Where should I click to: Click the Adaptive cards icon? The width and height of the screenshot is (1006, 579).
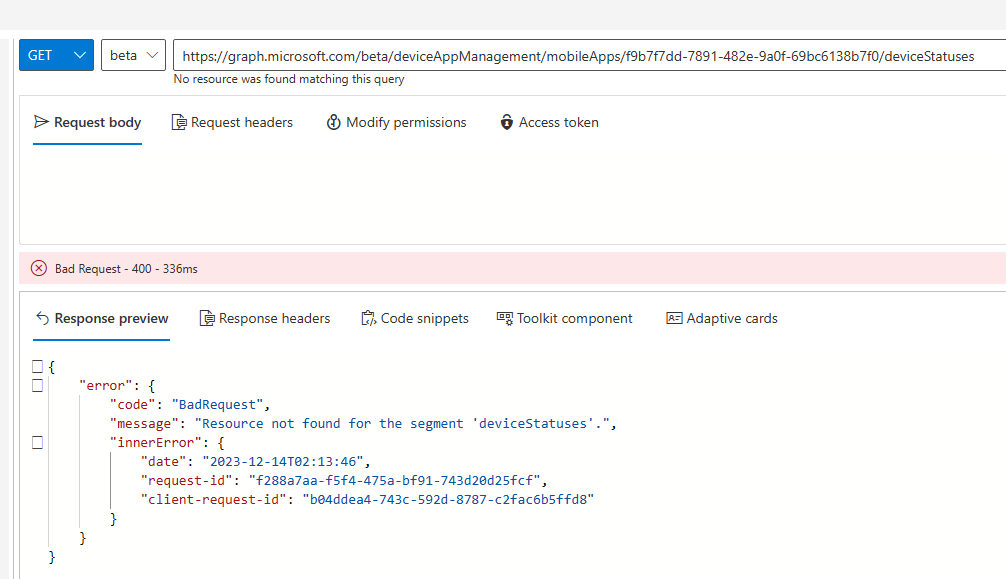click(x=674, y=318)
